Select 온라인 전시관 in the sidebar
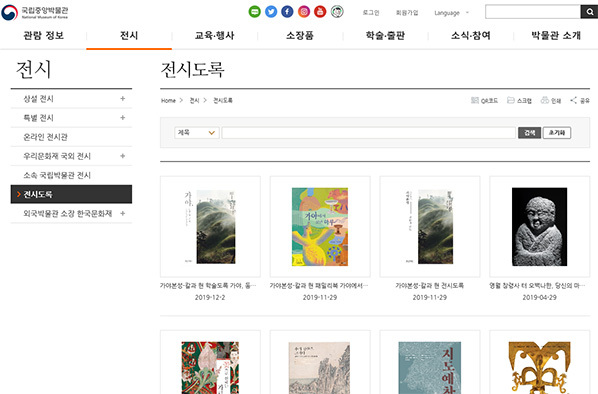Viewport: 598px width, 394px height. tap(45, 137)
